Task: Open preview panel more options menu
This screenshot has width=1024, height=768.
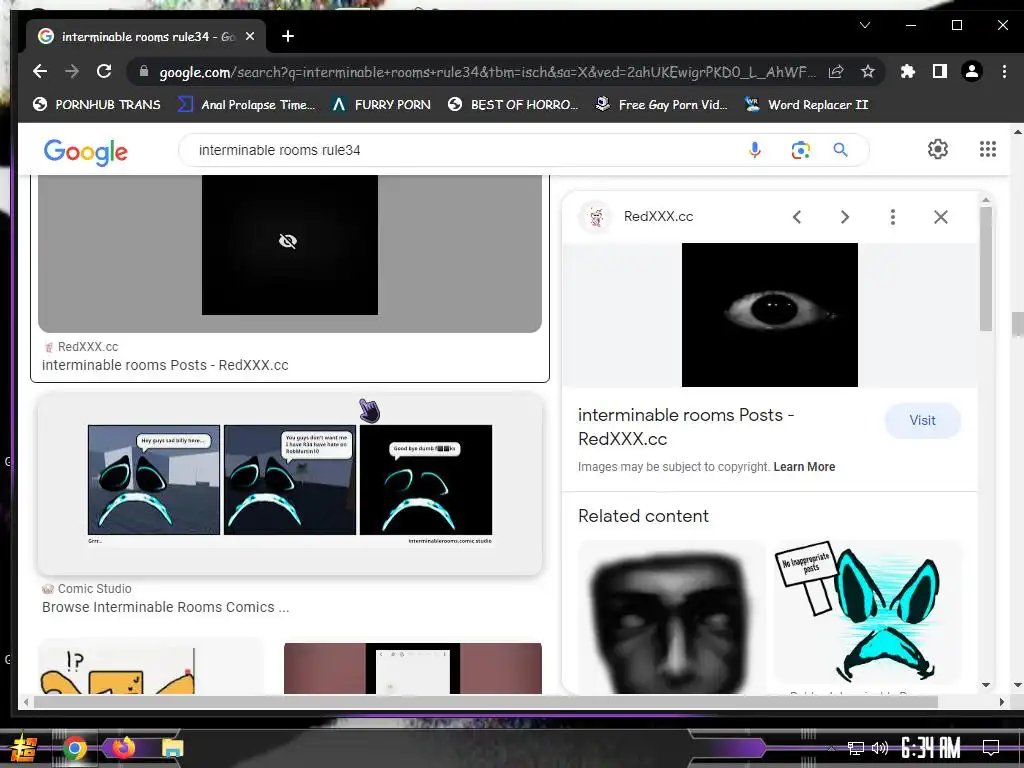Action: (x=893, y=217)
